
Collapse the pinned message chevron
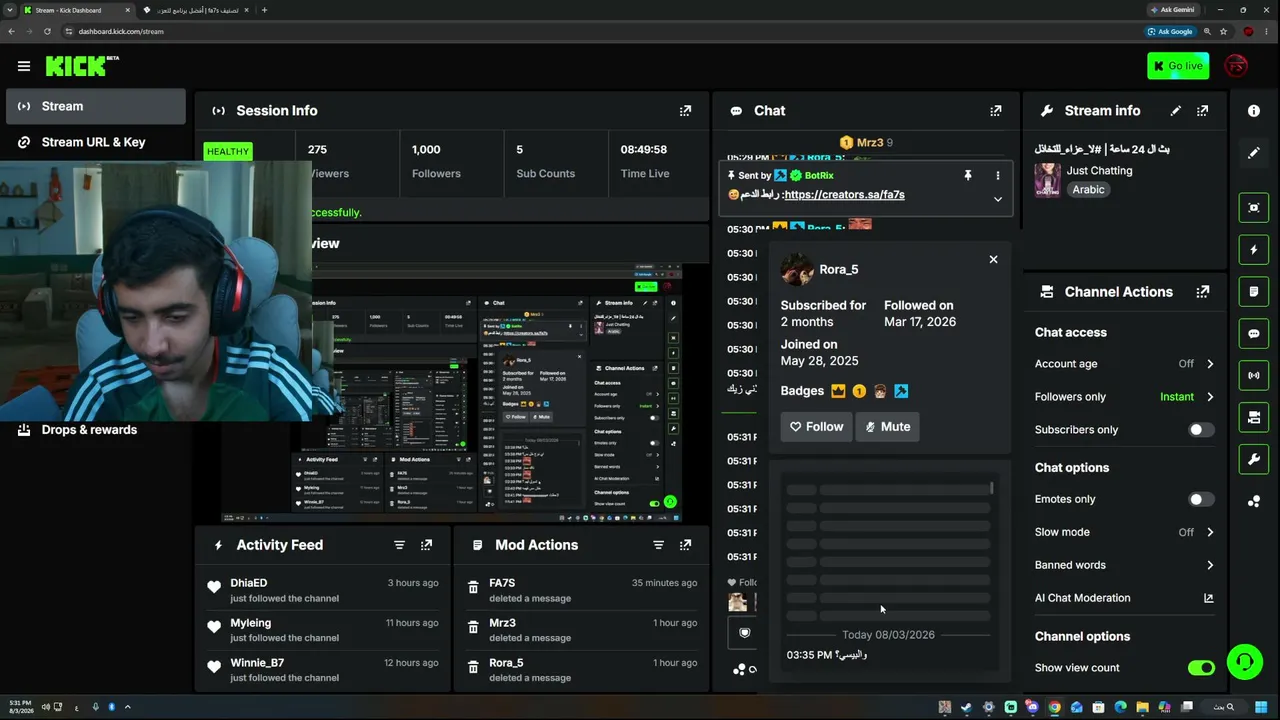coord(997,199)
